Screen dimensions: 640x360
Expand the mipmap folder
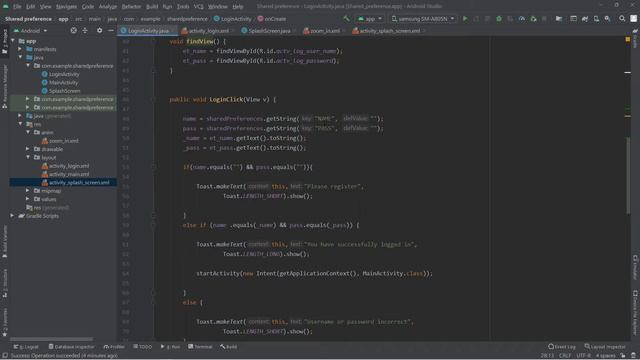pos(28,191)
